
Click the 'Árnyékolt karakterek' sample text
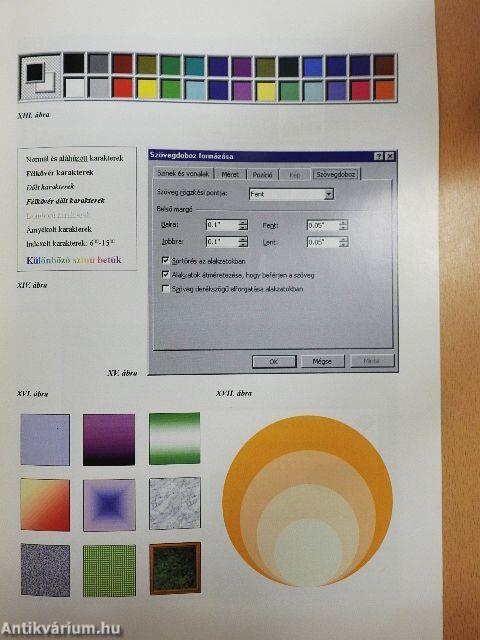pyautogui.click(x=59, y=229)
